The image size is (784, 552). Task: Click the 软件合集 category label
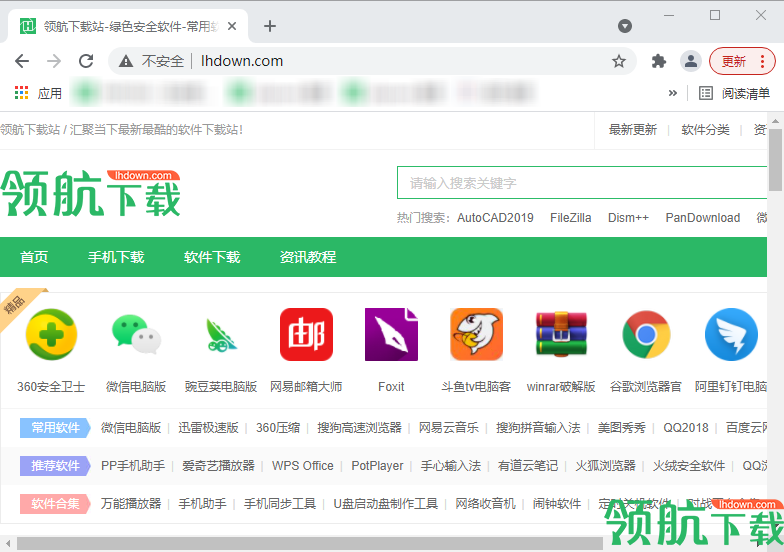tap(55, 504)
